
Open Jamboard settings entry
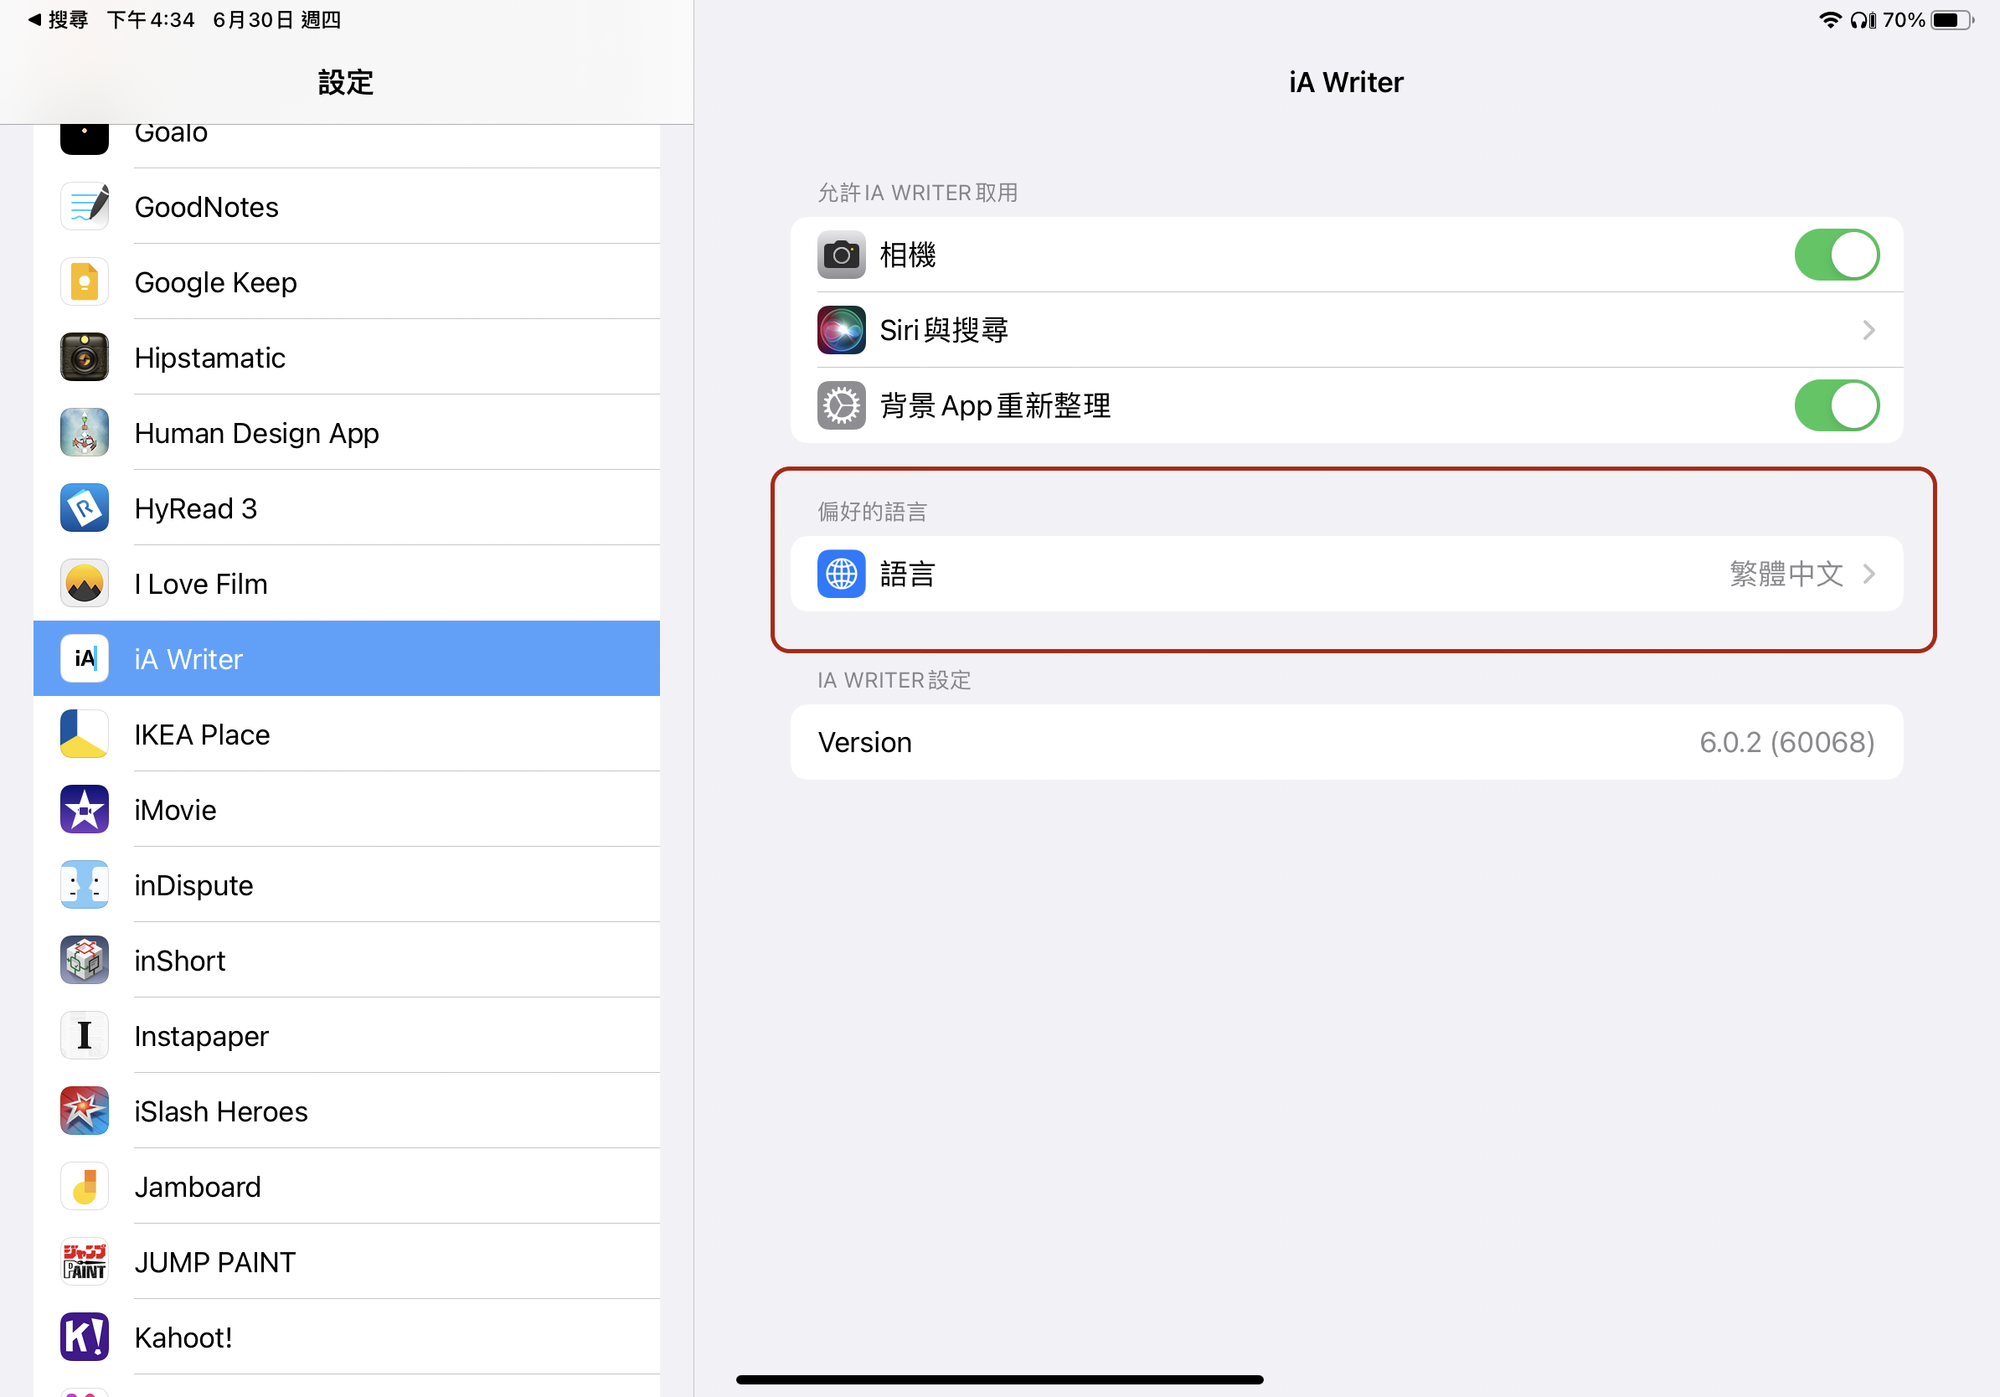coord(346,1187)
